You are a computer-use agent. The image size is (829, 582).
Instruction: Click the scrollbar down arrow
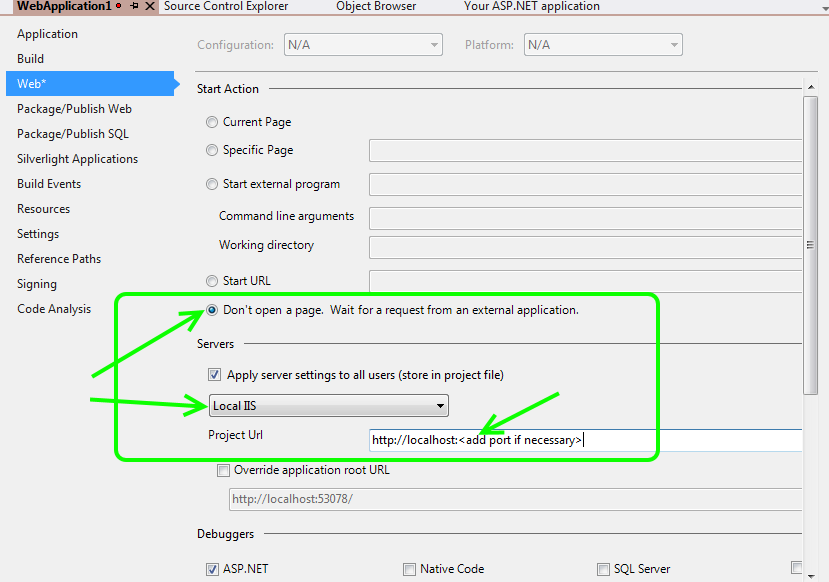click(811, 576)
